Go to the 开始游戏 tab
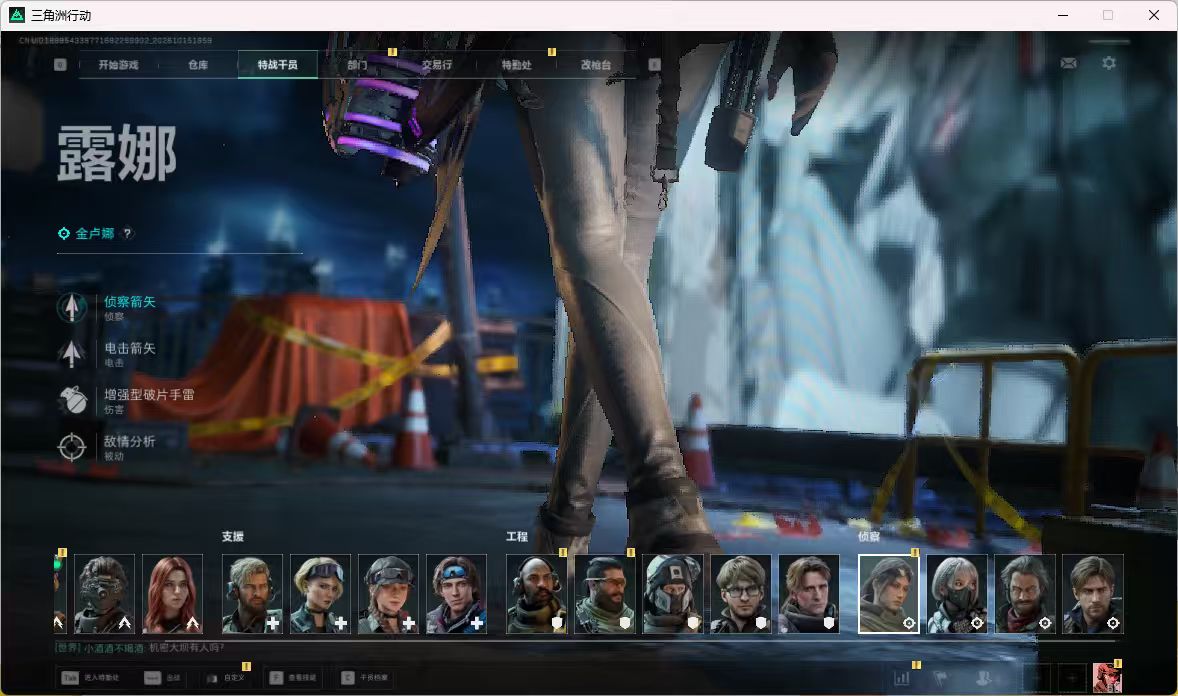1178x696 pixels. [119, 65]
